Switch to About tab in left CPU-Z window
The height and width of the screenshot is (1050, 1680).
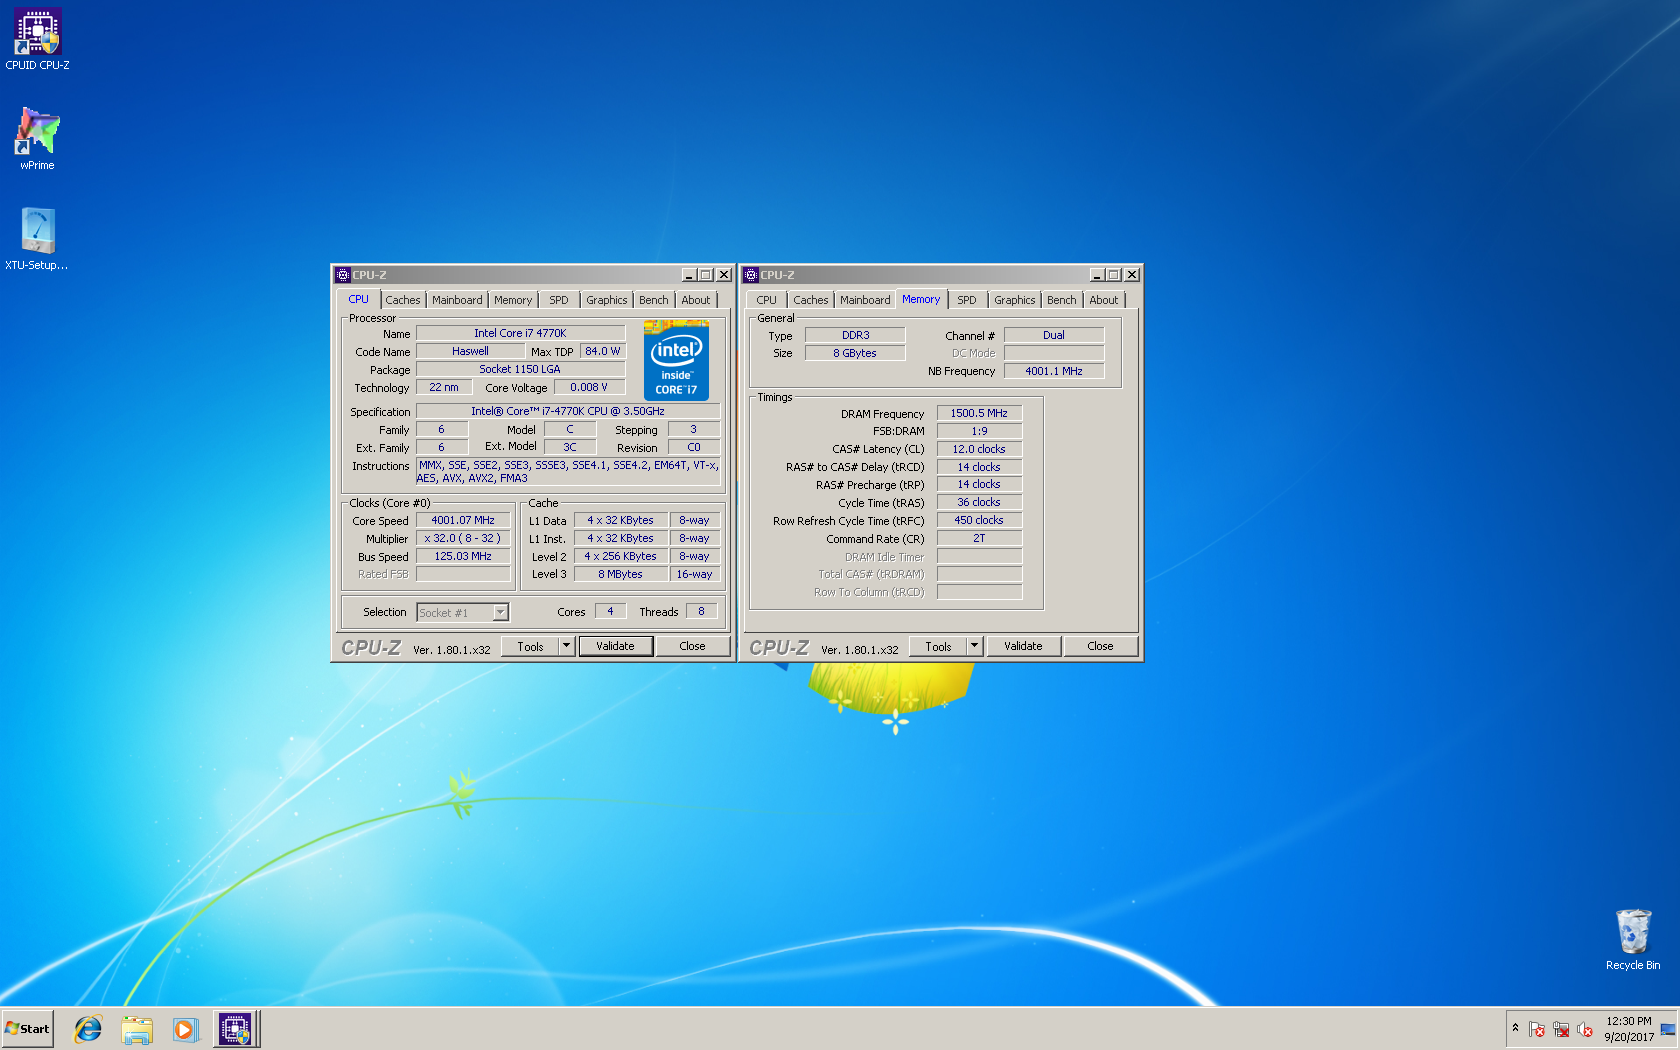696,300
